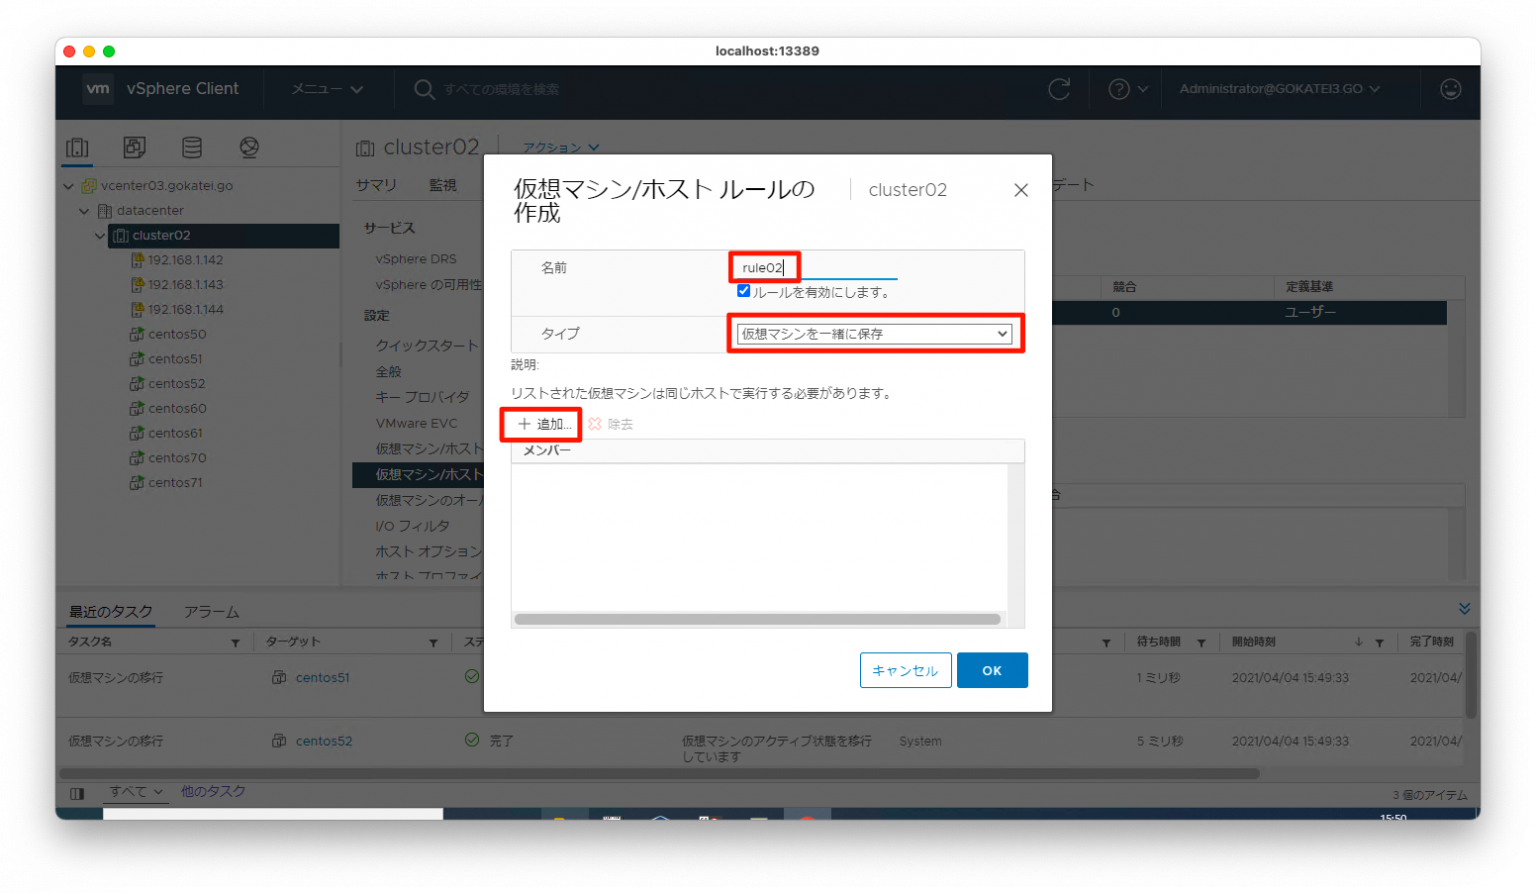Toggle the filter on タスク名 column
Image resolution: width=1536 pixels, height=893 pixels.
click(x=237, y=641)
